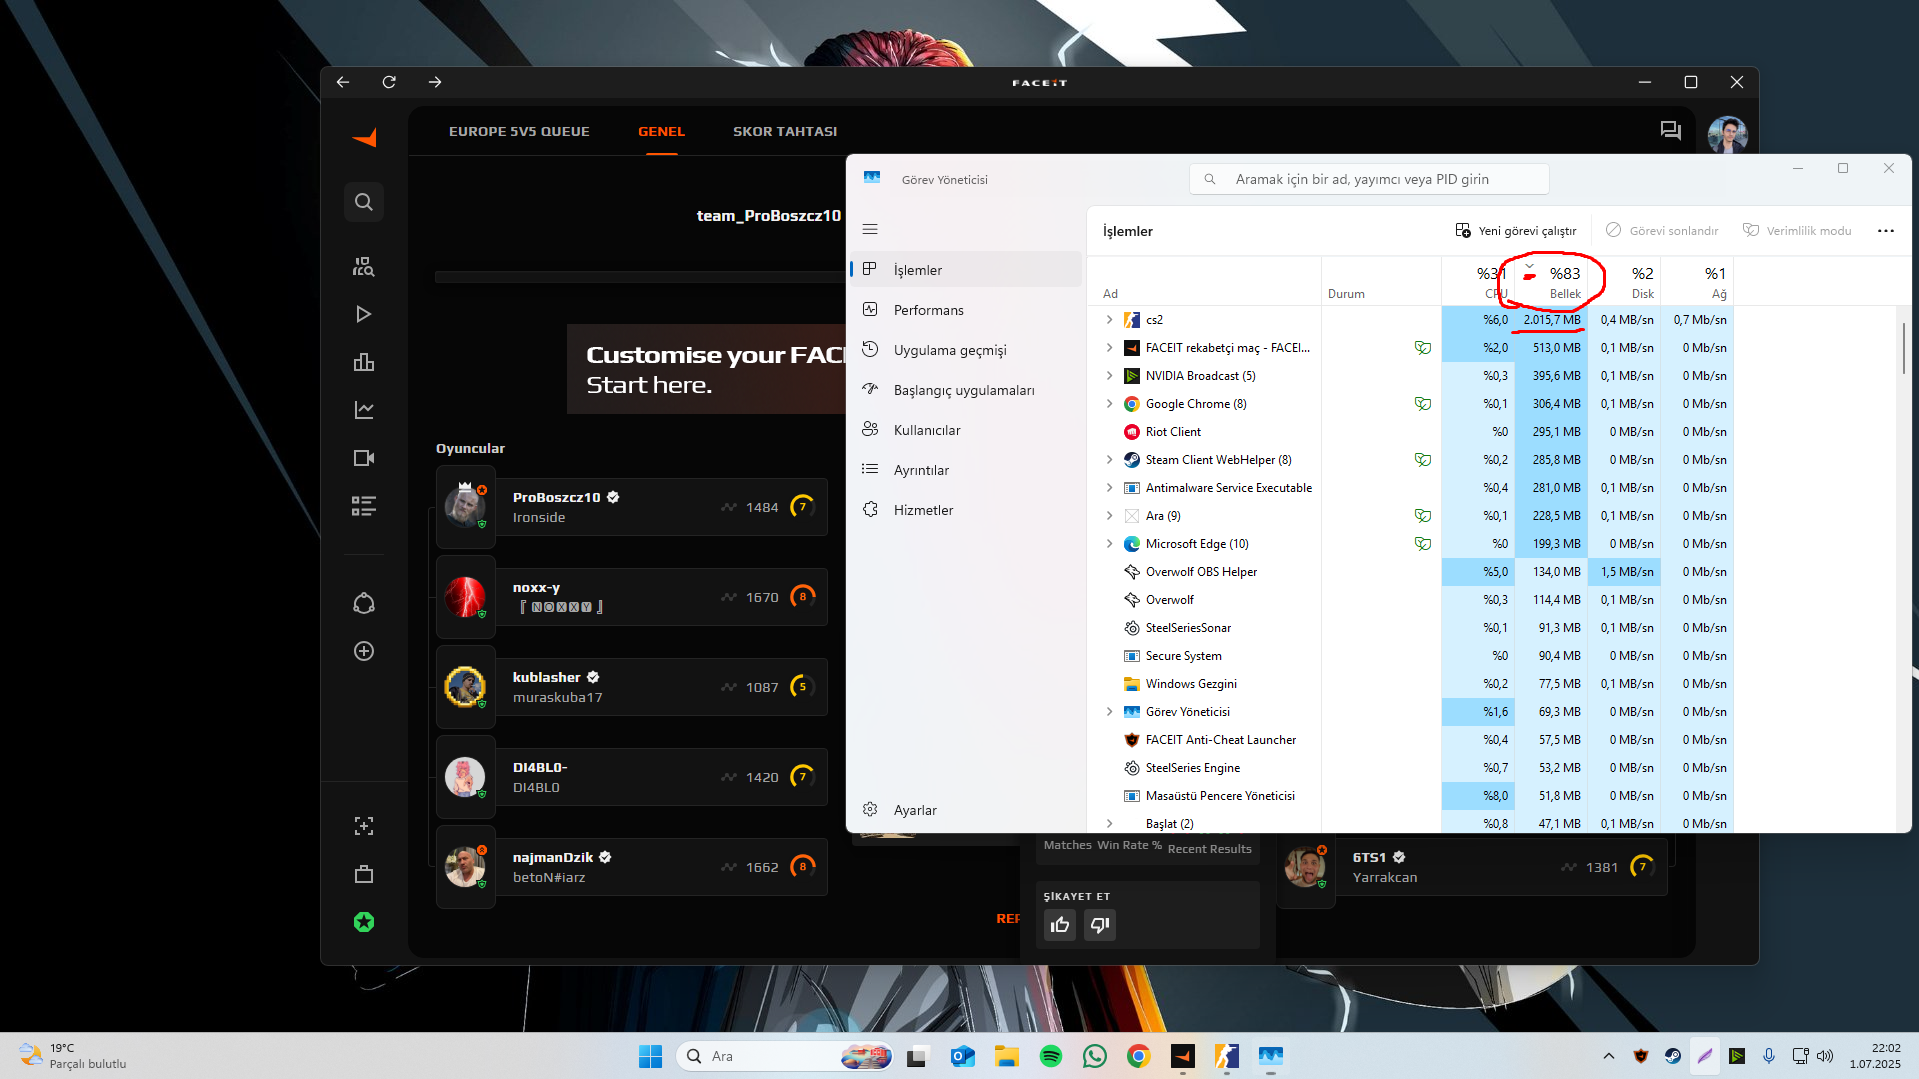The width and height of the screenshot is (1919, 1079).
Task: Open Hizmetler page in Task Manager
Action: (965, 510)
